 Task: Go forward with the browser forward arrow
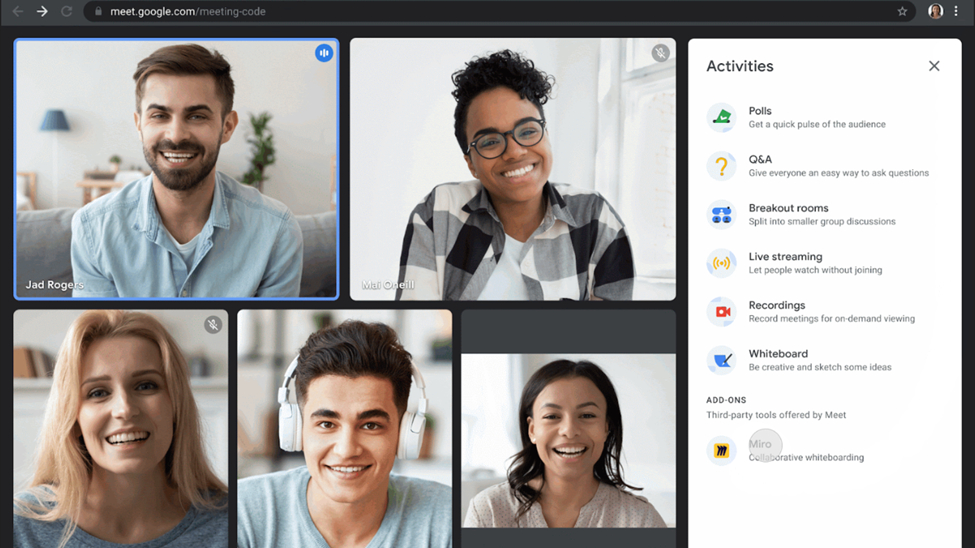tap(42, 11)
